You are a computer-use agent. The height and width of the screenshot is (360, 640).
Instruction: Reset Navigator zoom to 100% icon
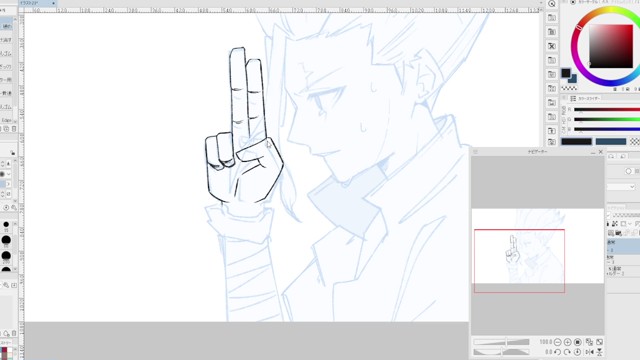578,342
